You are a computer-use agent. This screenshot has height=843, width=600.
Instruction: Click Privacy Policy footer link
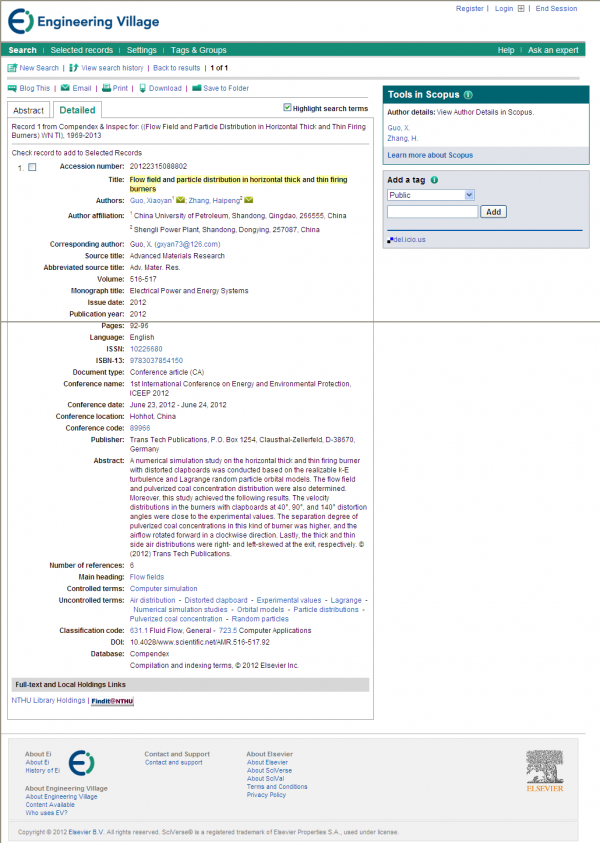point(266,795)
